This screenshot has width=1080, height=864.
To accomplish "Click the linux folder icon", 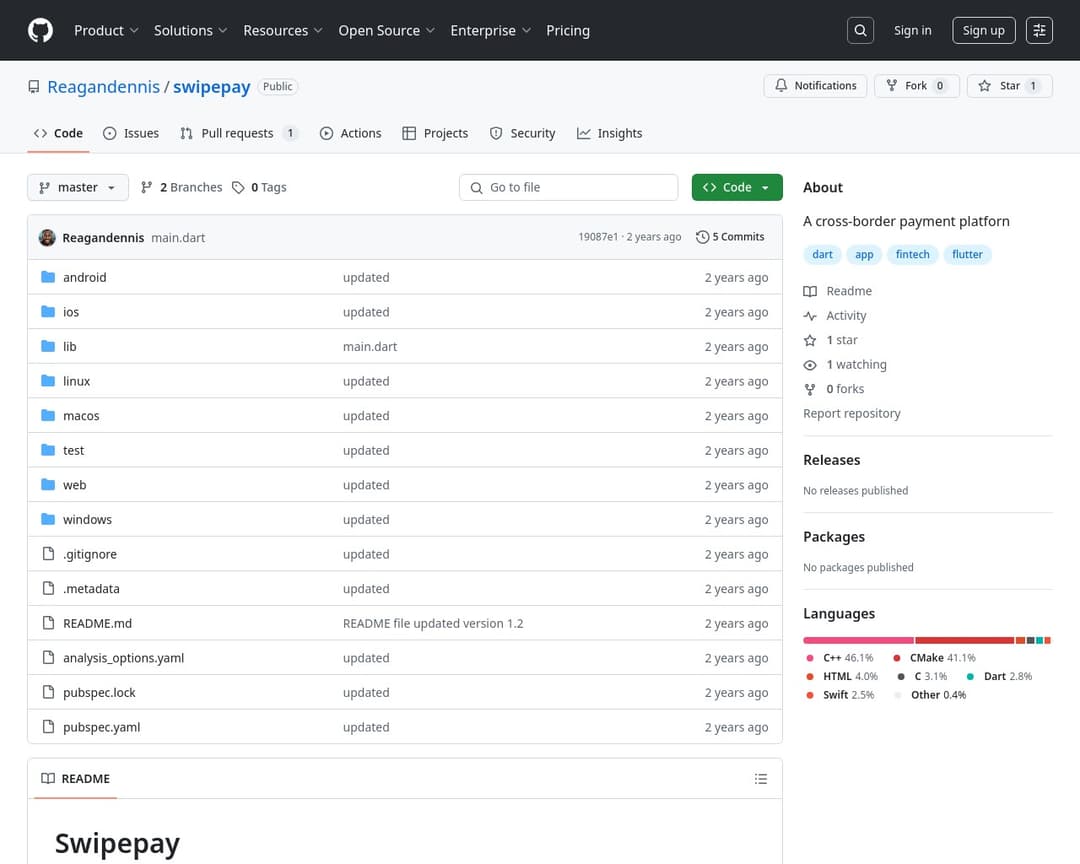I will pyautogui.click(x=48, y=380).
